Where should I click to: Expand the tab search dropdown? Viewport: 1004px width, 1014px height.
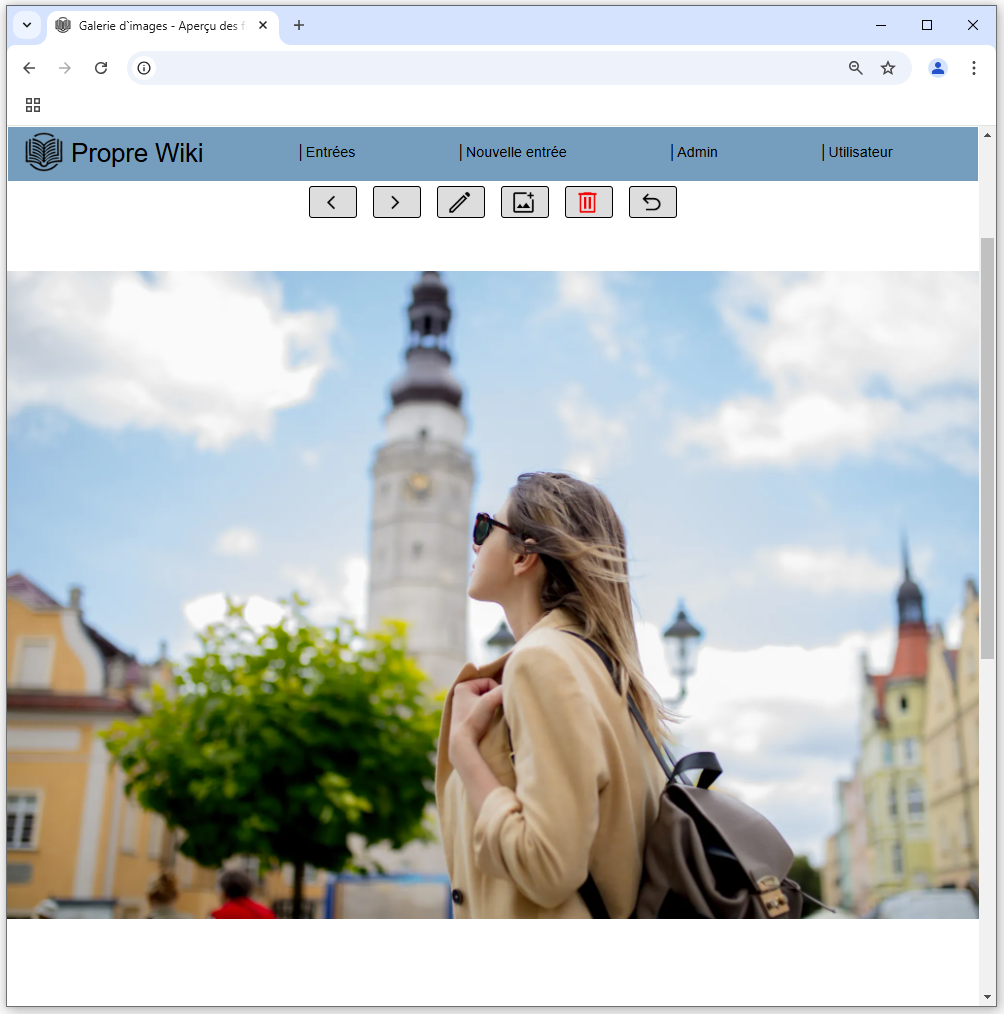point(27,25)
